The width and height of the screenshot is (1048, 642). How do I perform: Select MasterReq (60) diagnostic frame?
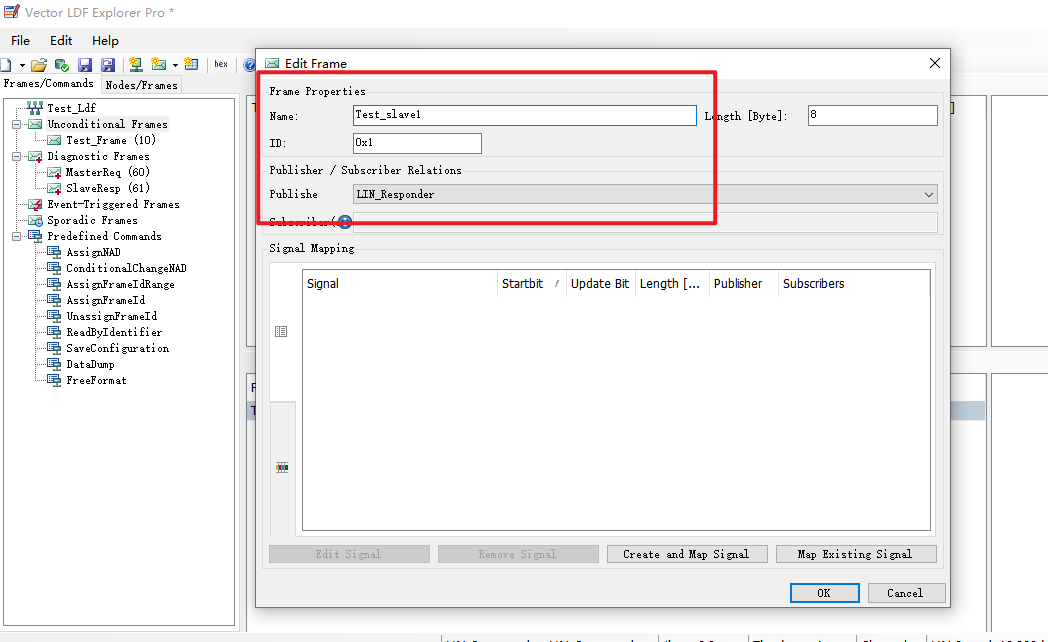108,172
